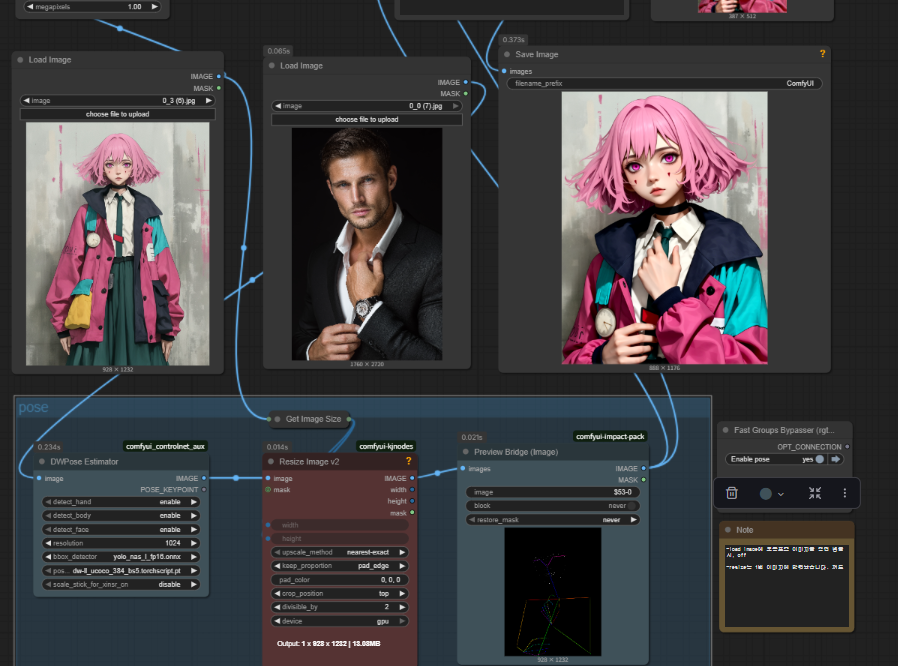Open the three-dot more options menu

click(845, 493)
